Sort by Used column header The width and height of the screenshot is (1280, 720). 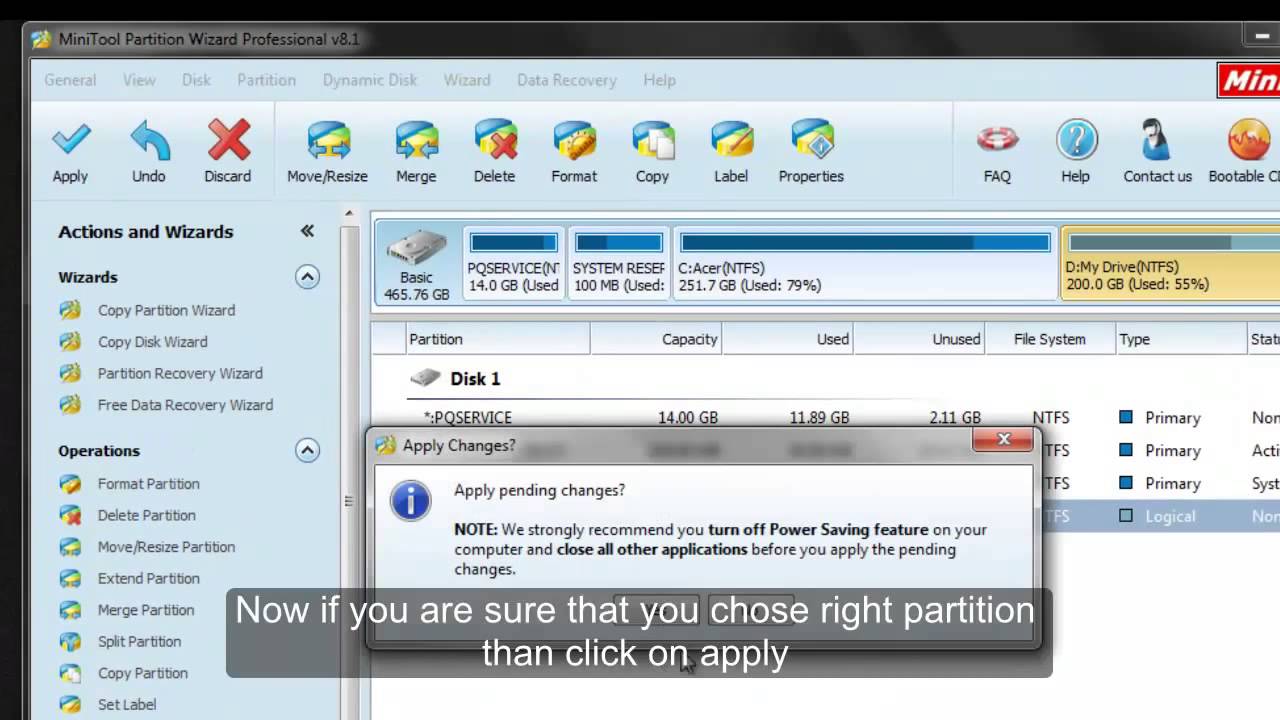(787, 339)
